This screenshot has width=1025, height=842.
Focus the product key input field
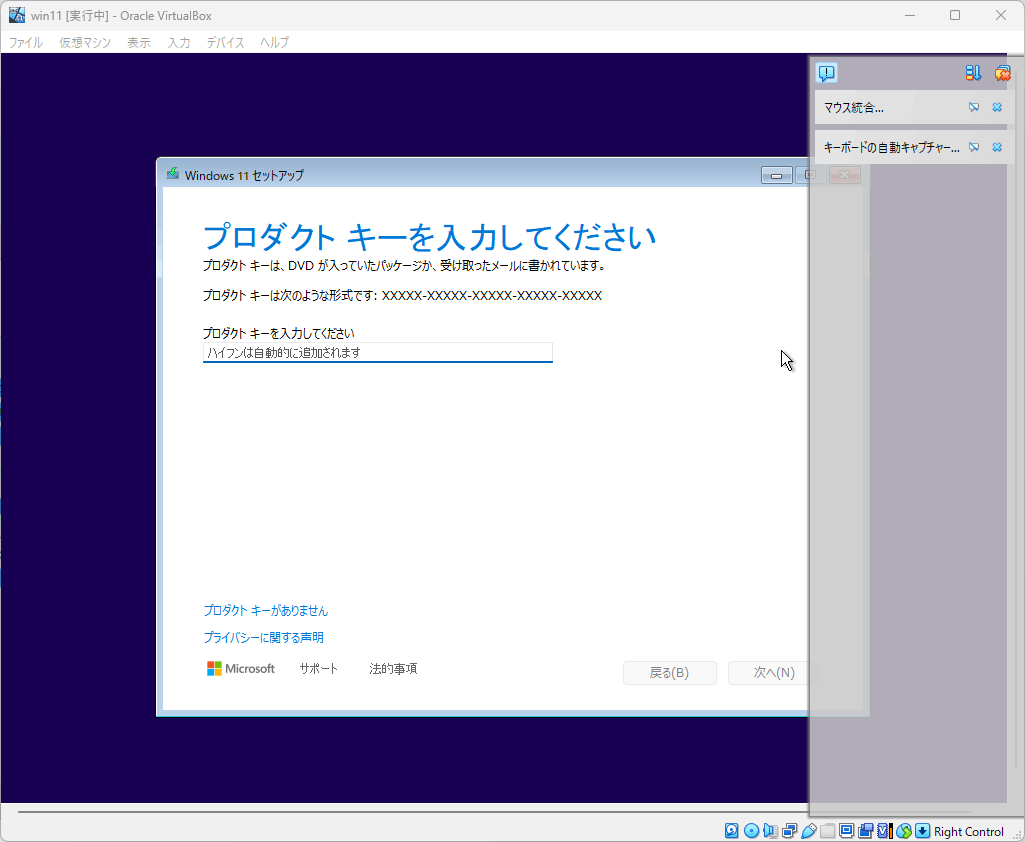(x=378, y=352)
